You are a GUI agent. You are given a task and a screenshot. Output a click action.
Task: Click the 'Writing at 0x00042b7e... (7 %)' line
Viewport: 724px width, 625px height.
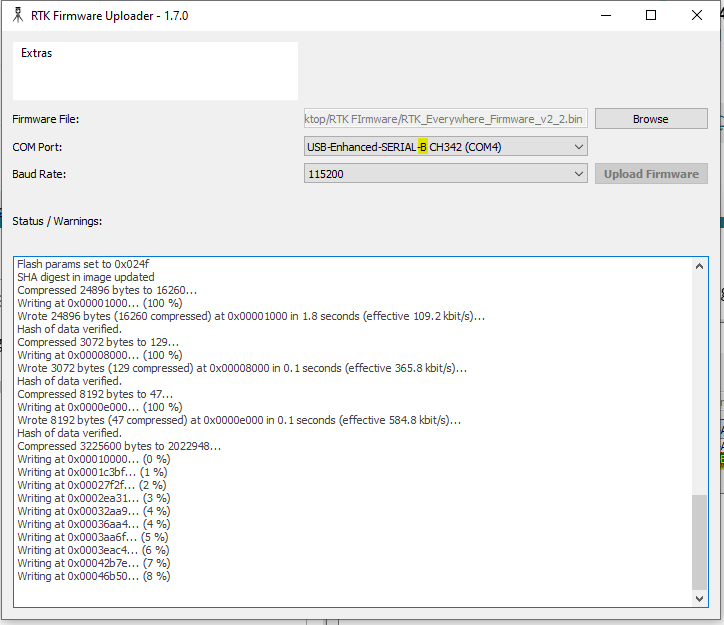click(94, 563)
